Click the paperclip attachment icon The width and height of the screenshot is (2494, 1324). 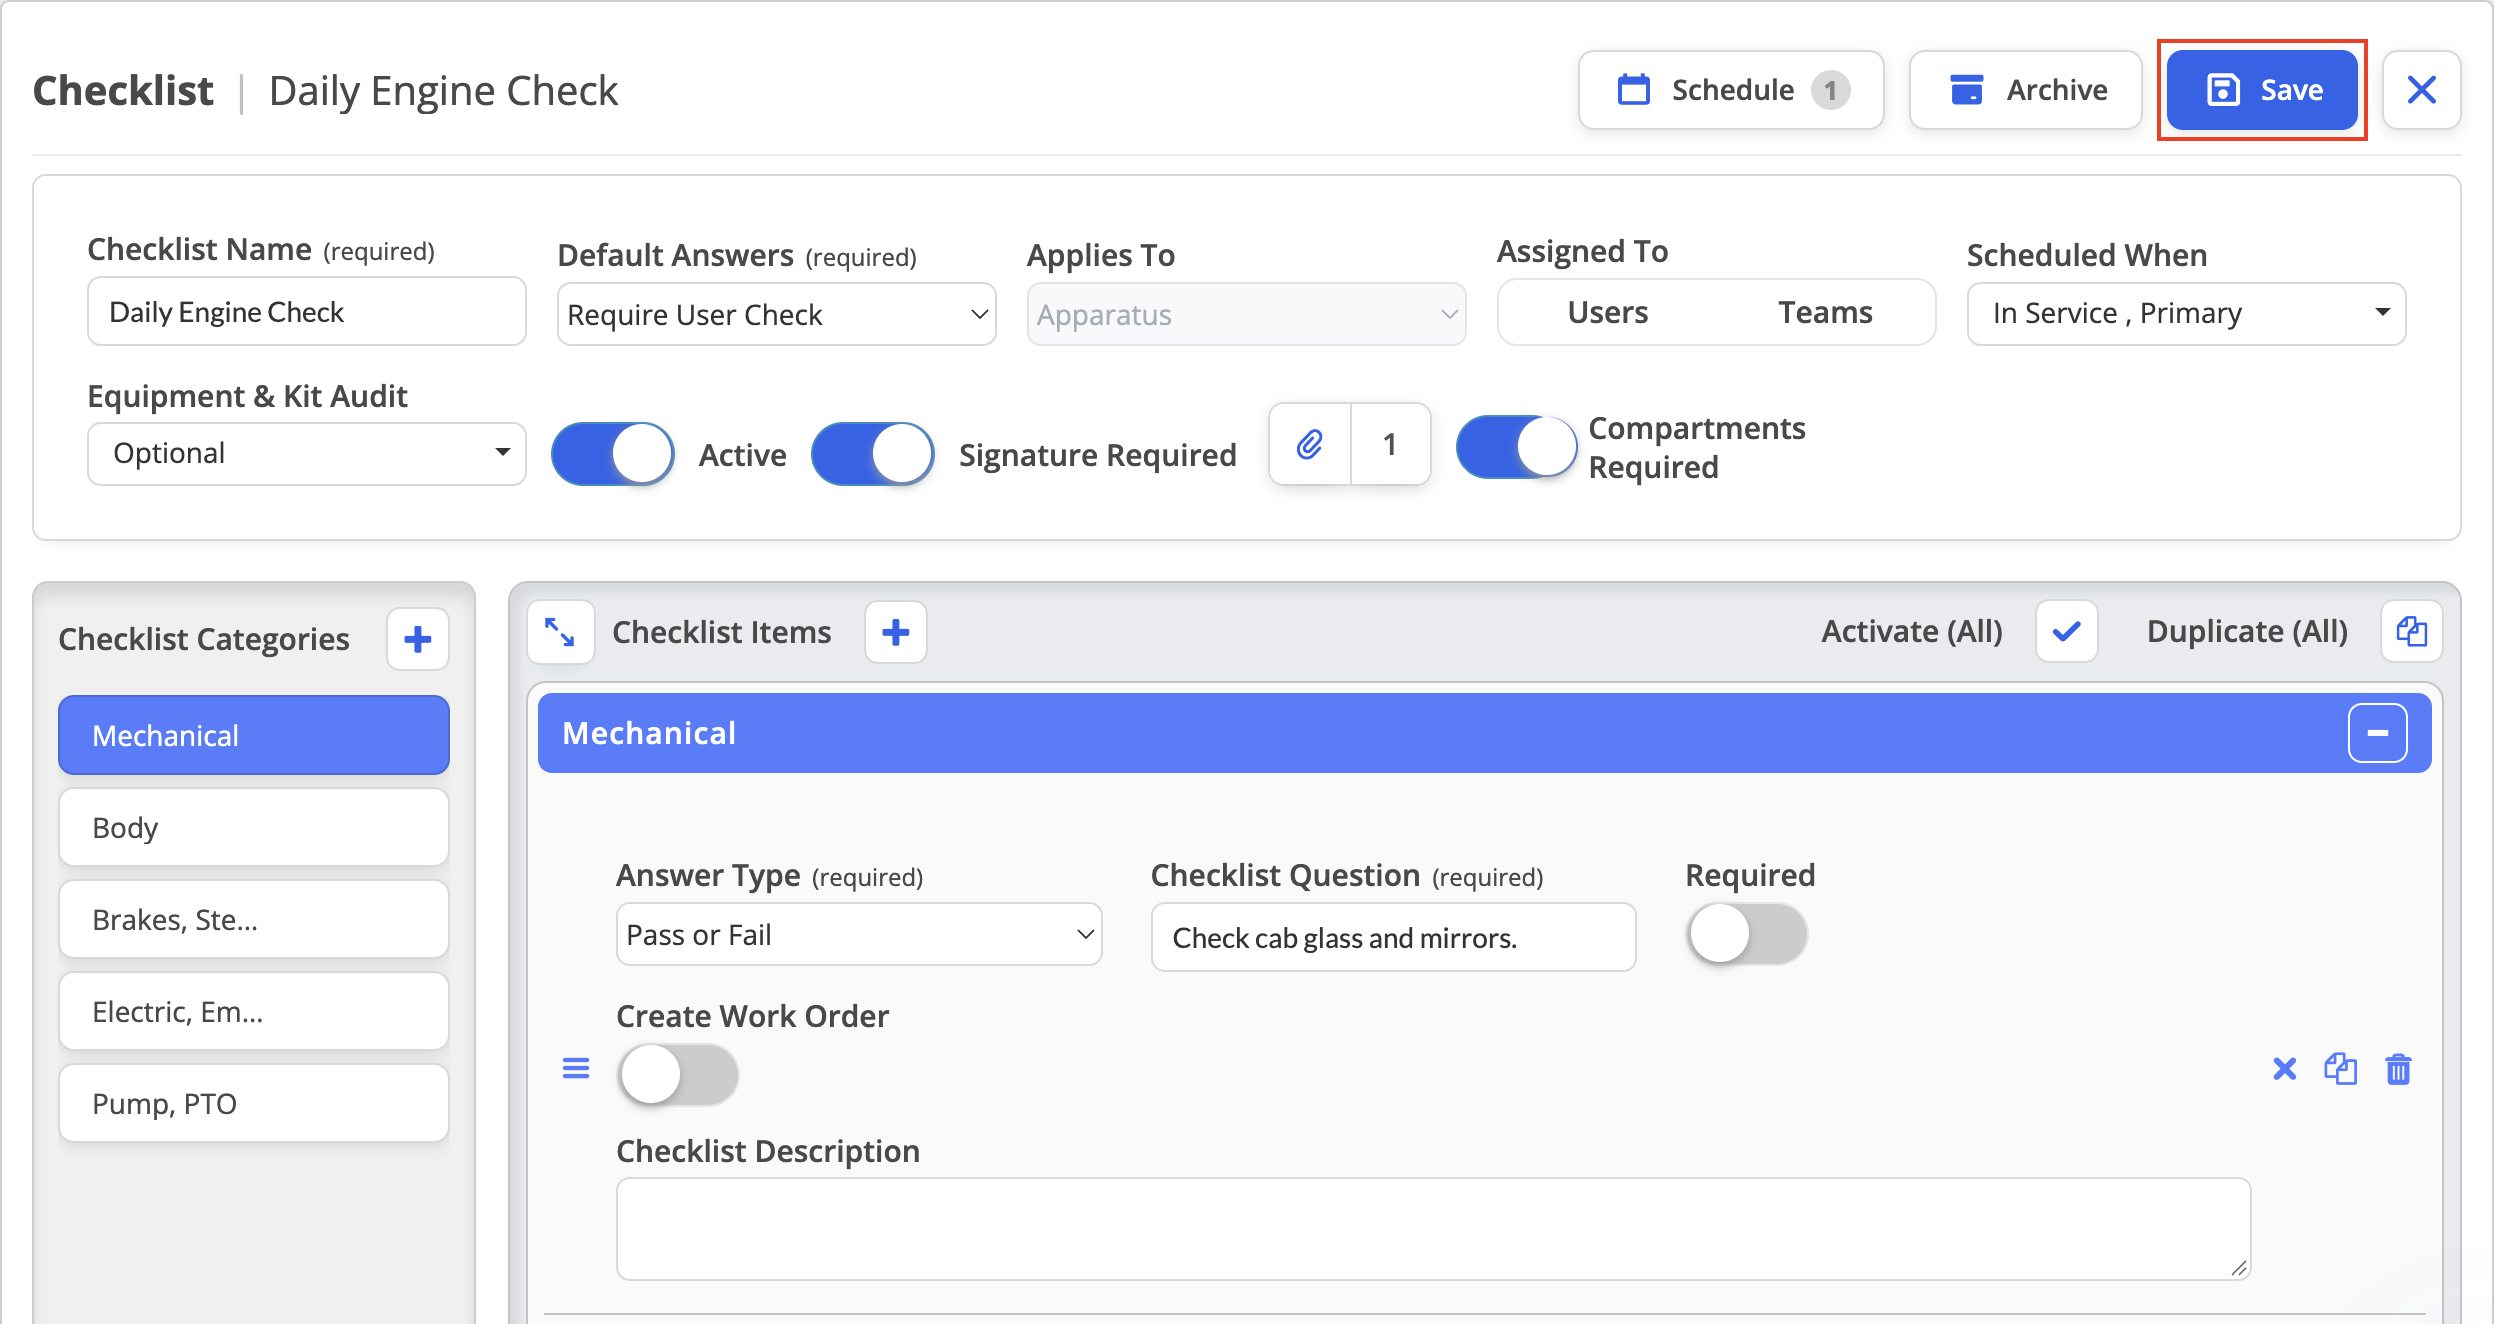click(x=1310, y=444)
